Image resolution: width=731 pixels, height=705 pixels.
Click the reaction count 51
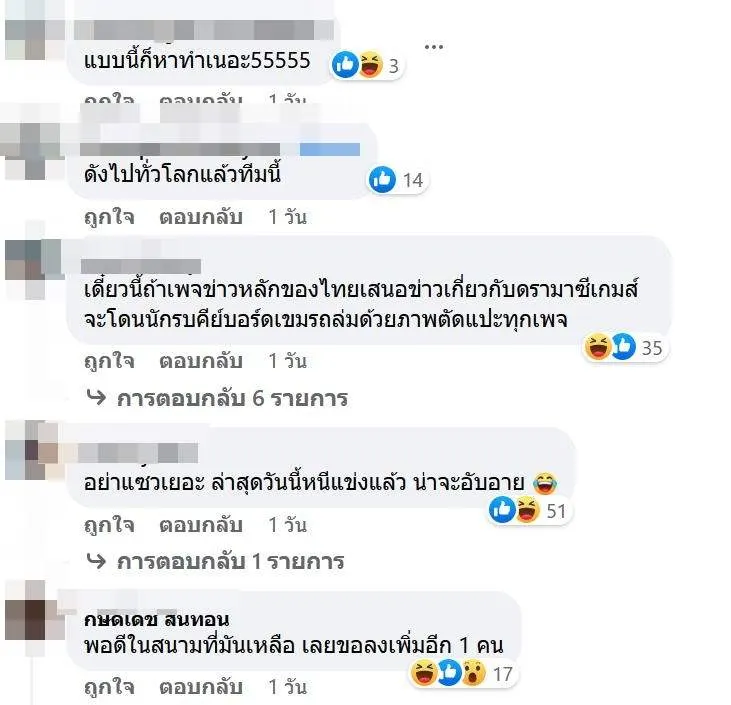tap(556, 511)
